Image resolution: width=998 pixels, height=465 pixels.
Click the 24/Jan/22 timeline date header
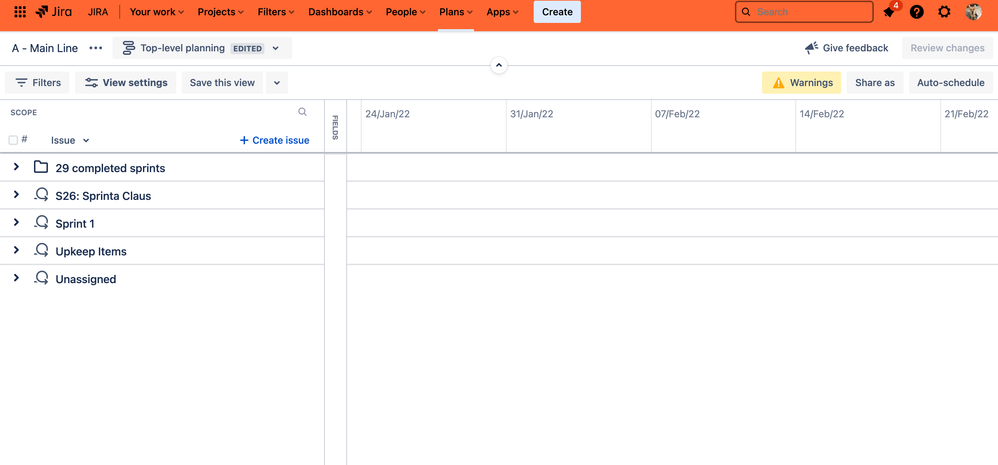pyautogui.click(x=387, y=114)
